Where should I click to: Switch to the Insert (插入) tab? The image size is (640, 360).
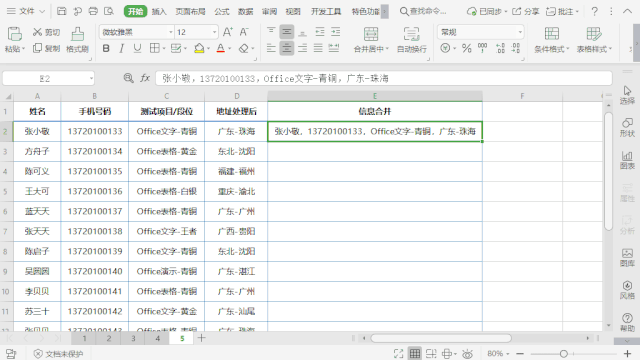[x=159, y=11]
